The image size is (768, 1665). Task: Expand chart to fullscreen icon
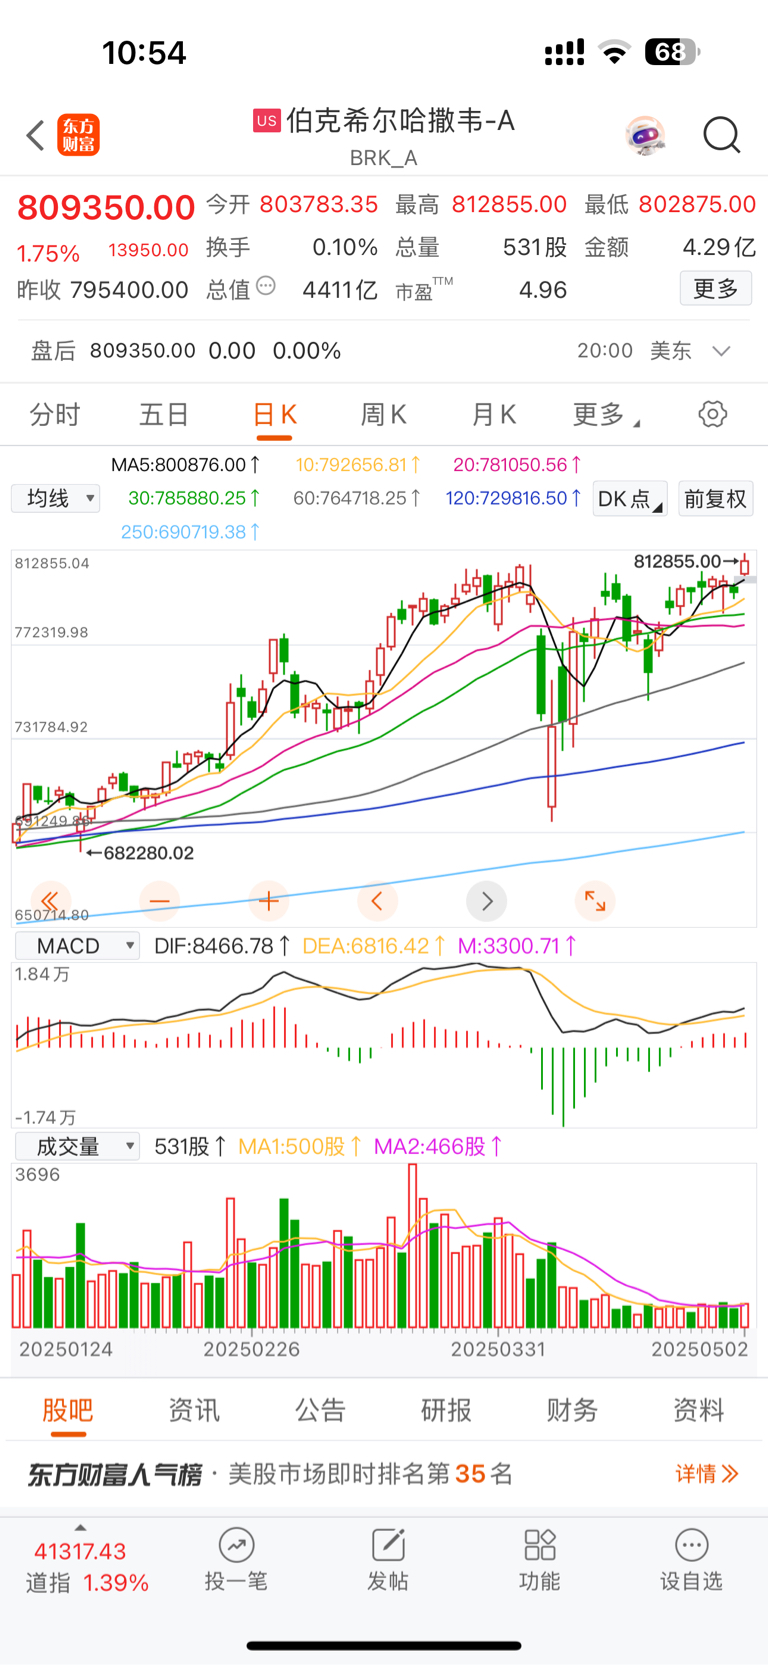(595, 901)
